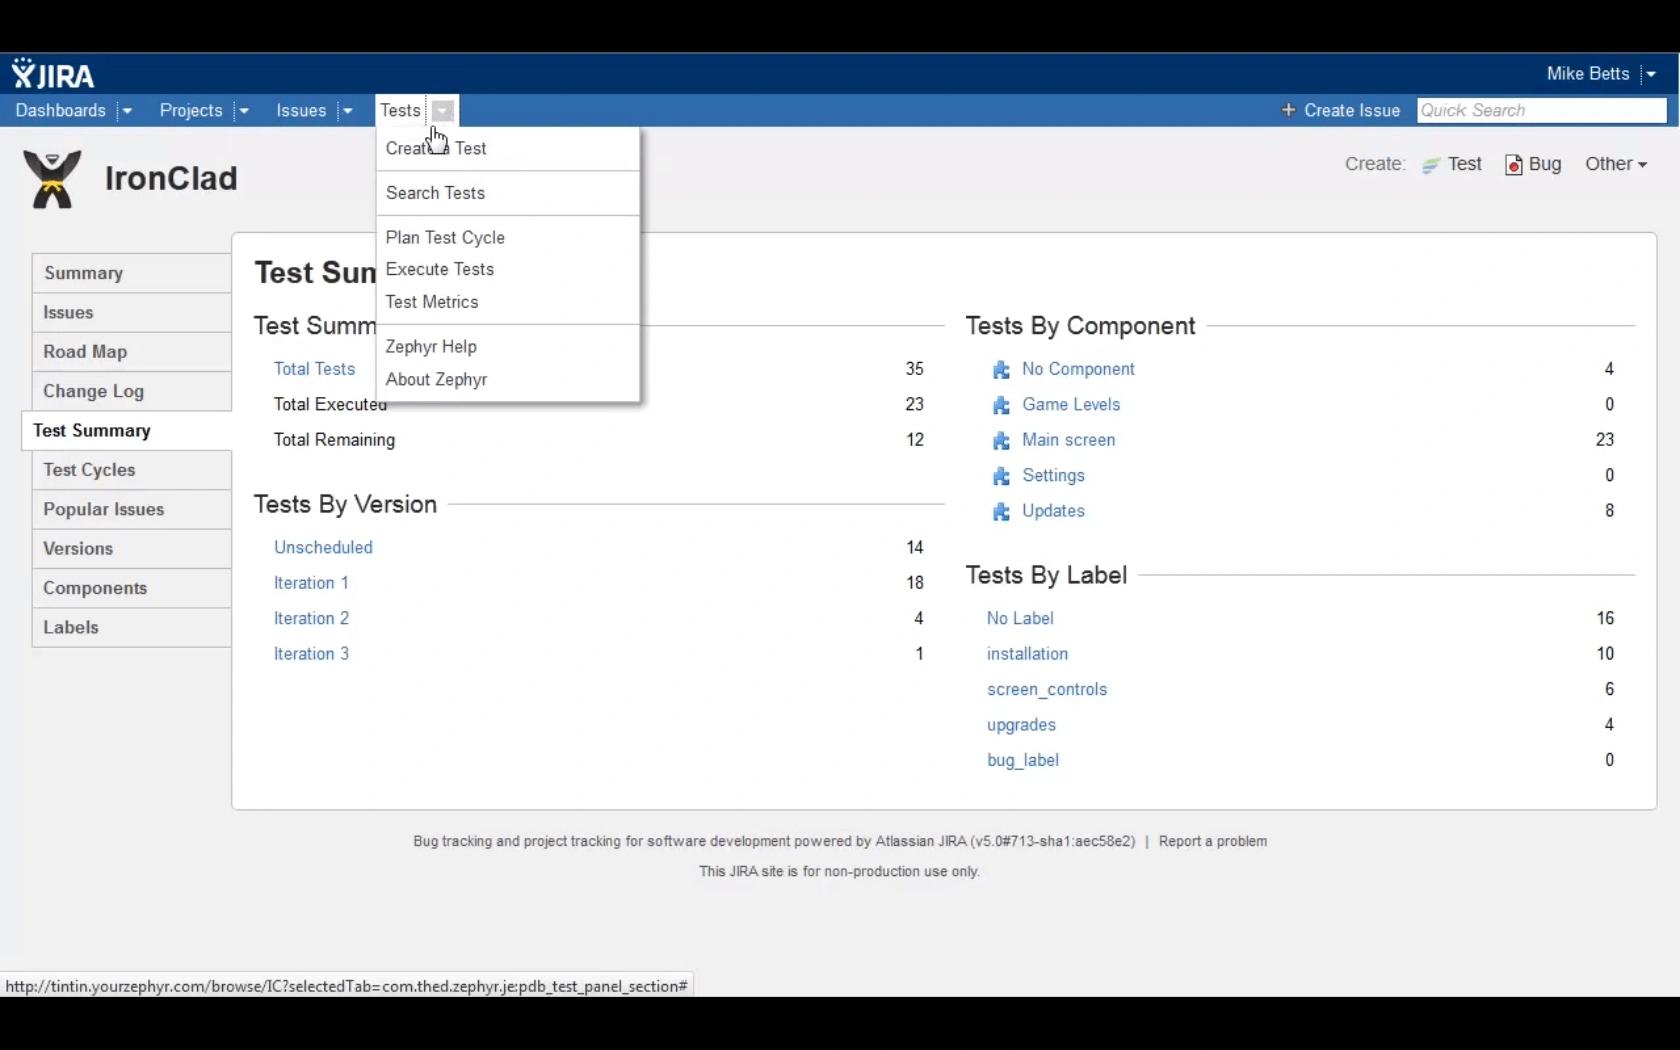Open the Main screen component link
The height and width of the screenshot is (1050, 1680).
(1068, 440)
